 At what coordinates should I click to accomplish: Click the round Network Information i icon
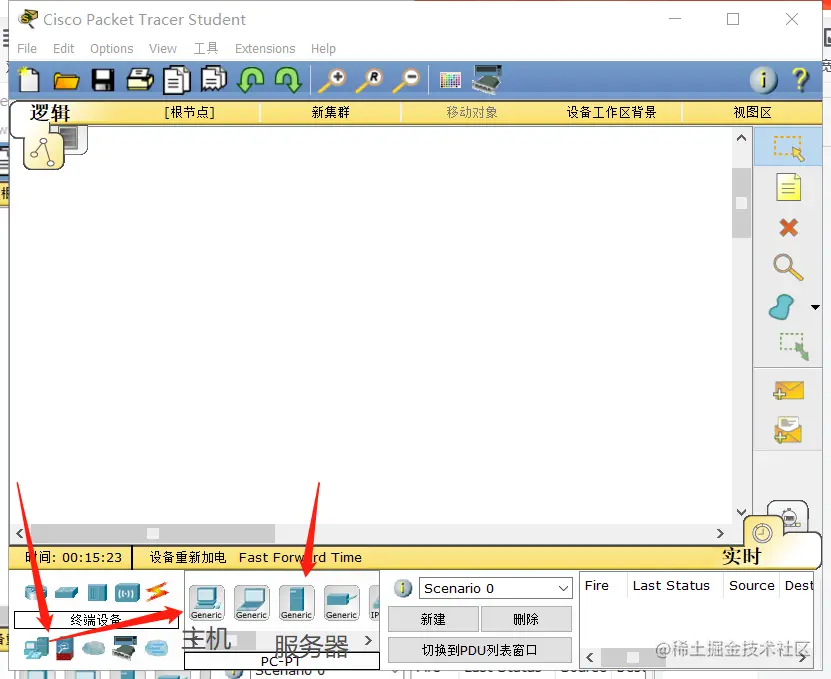[763, 80]
